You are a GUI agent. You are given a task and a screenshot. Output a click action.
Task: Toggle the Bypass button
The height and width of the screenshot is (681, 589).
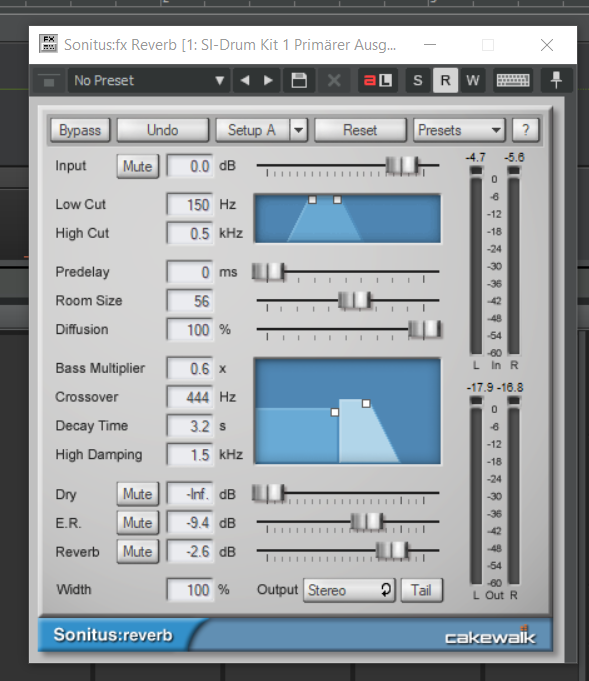80,130
